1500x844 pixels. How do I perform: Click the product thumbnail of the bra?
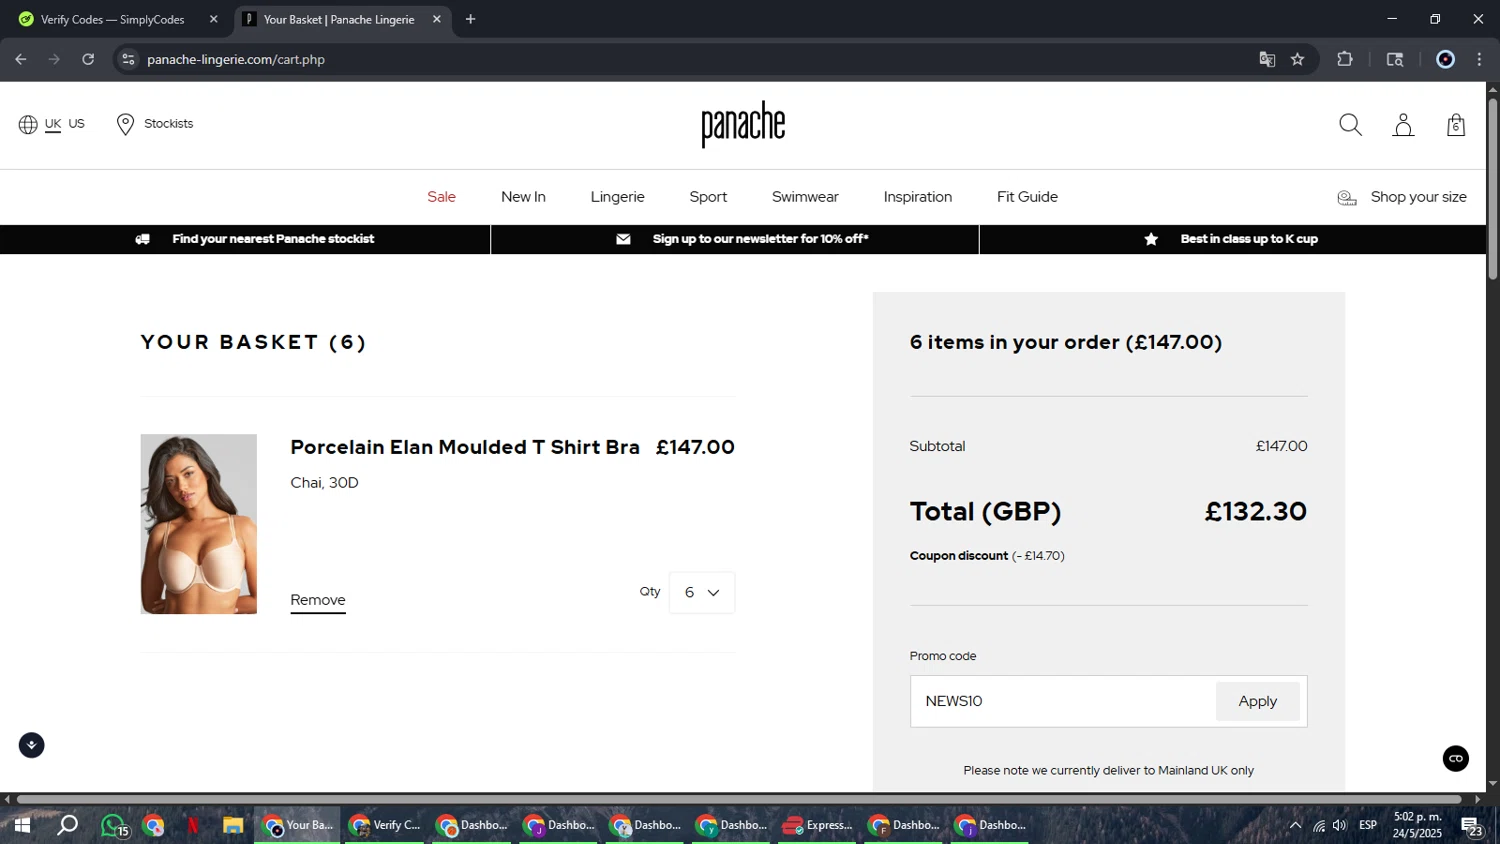click(x=199, y=524)
